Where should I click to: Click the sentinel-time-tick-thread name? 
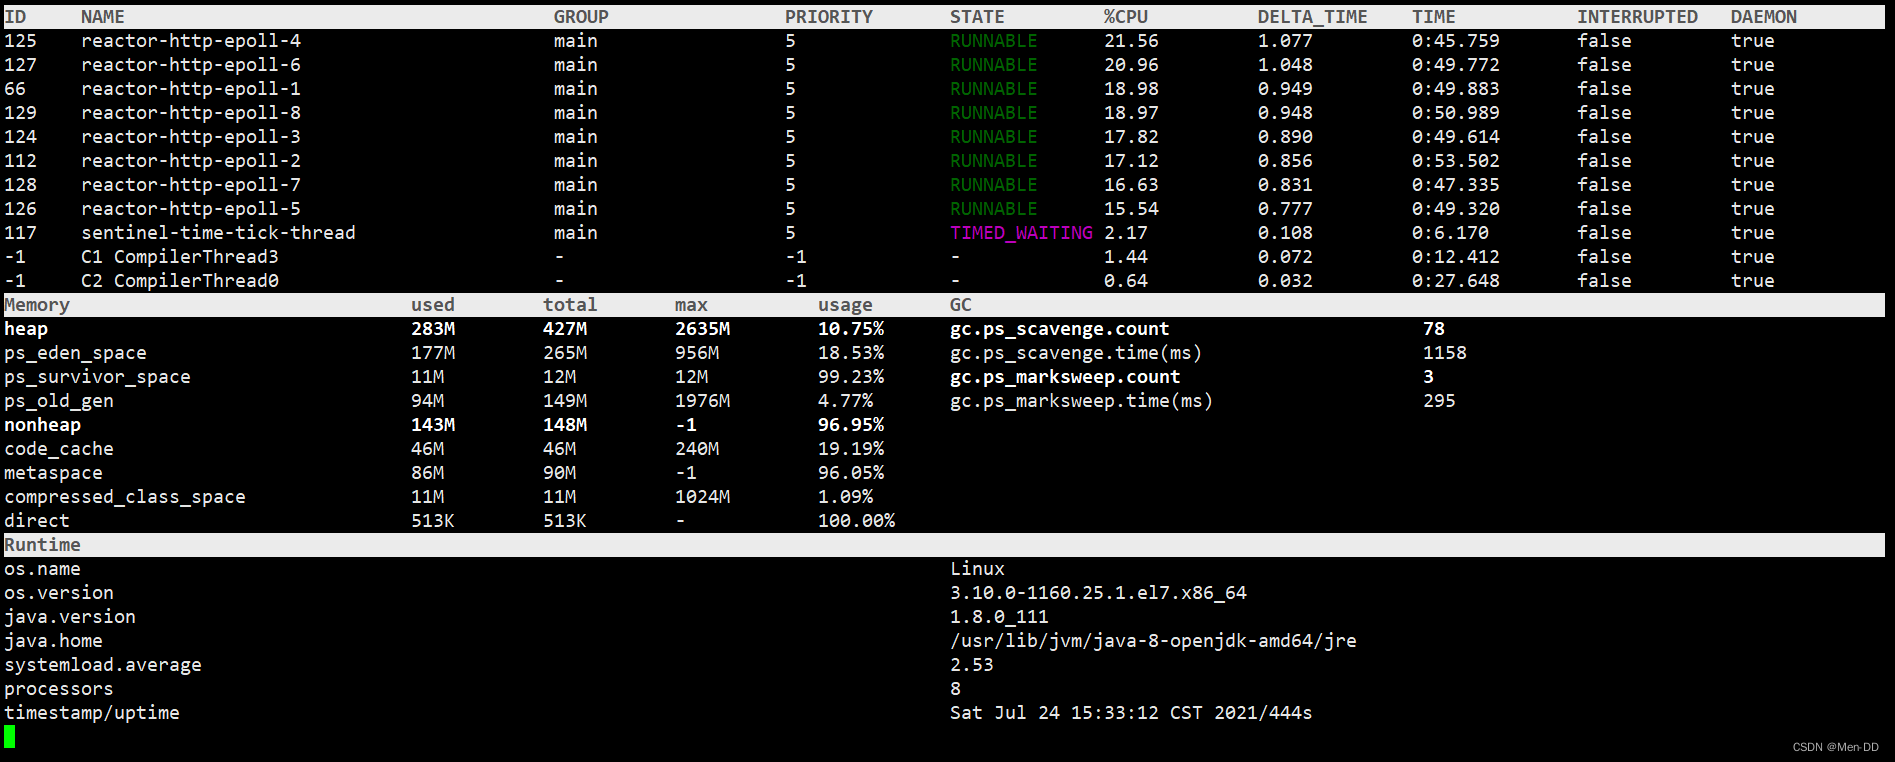[218, 233]
